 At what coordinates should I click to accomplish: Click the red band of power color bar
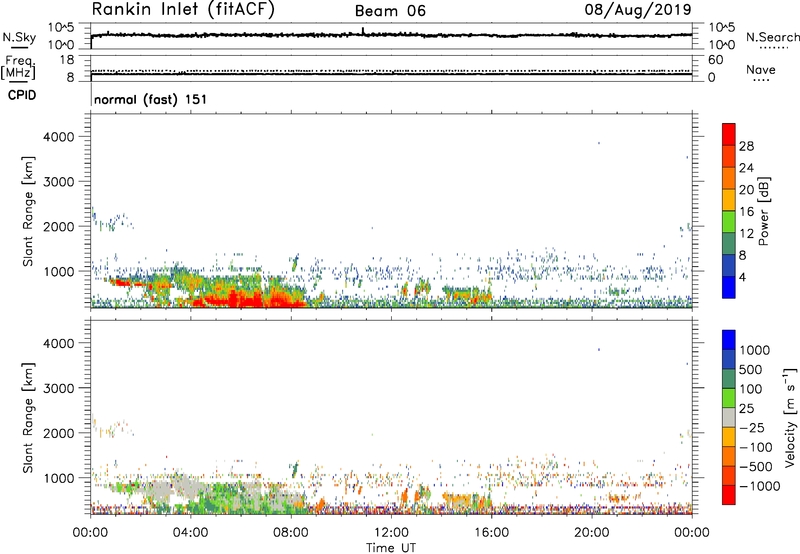(x=729, y=135)
